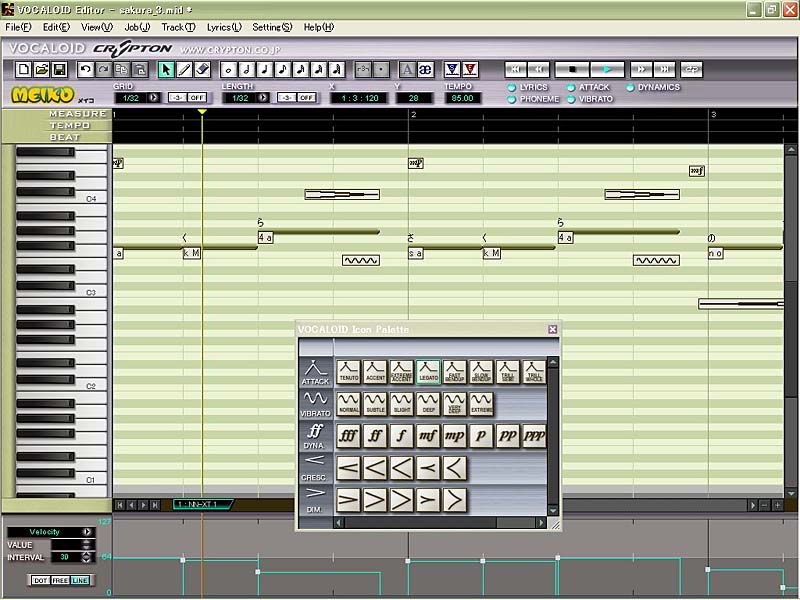The width and height of the screenshot is (800, 600).
Task: Open the Setting menu
Action: 272,27
